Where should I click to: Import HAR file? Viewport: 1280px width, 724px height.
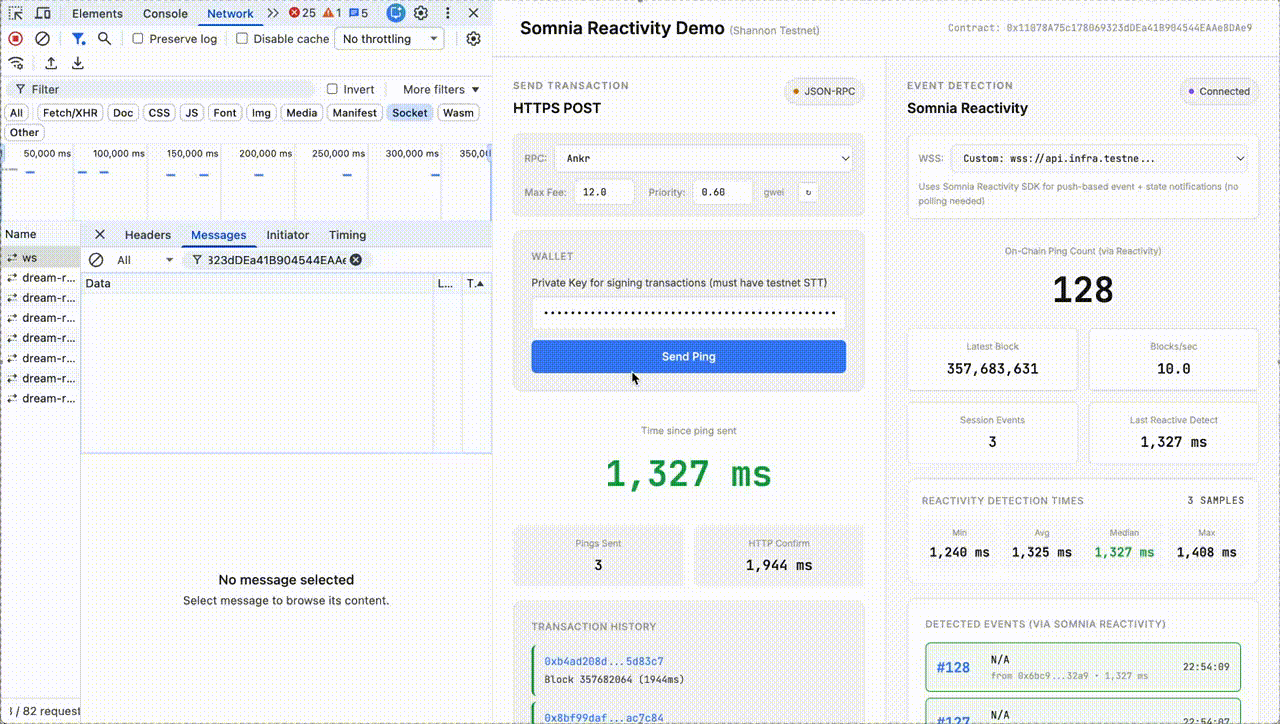pos(50,62)
